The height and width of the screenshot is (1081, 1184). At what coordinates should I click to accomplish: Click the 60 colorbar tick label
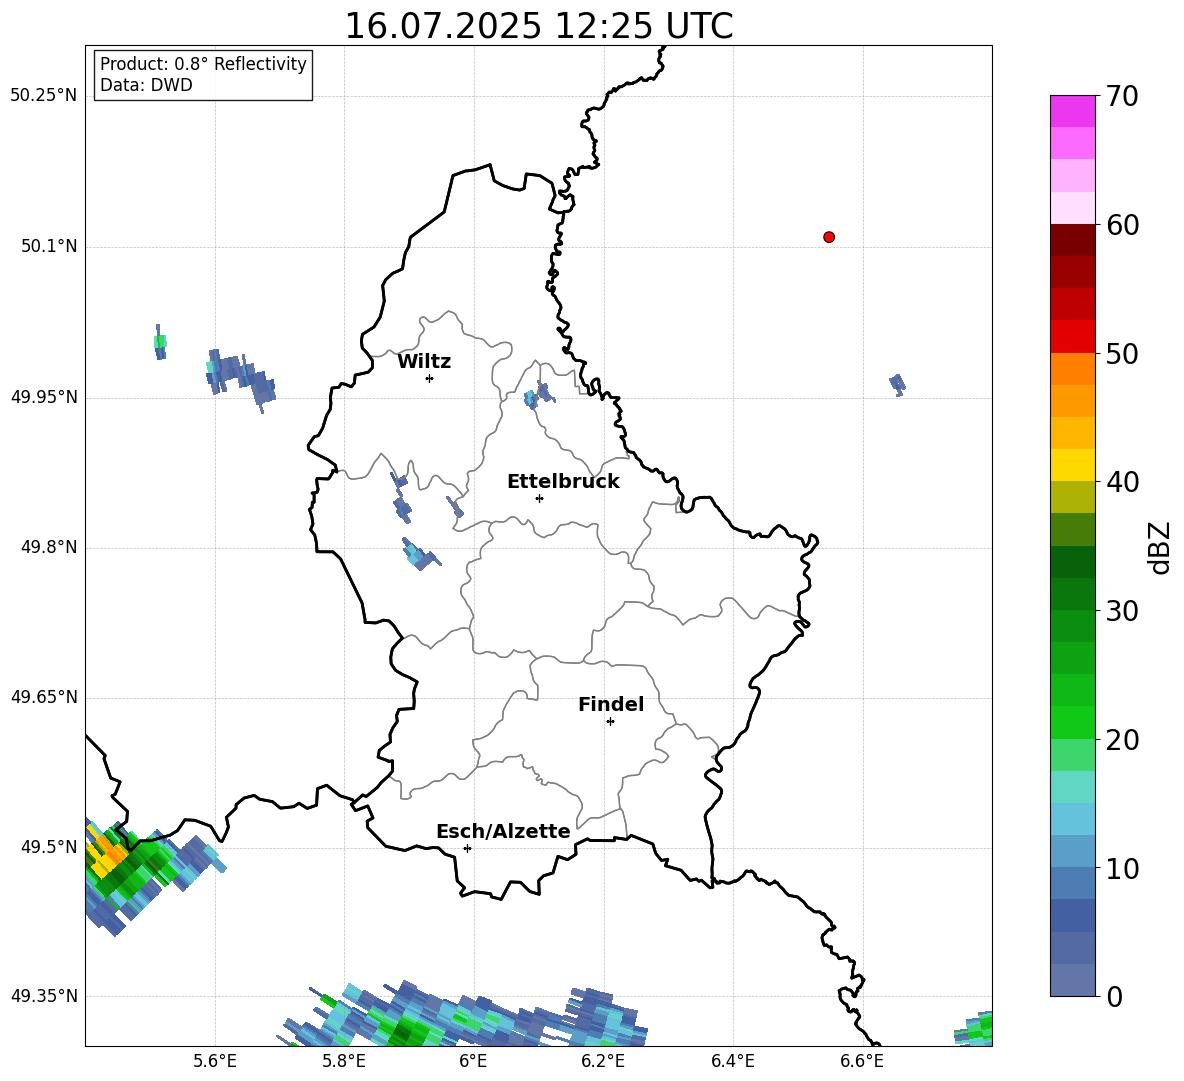[1122, 225]
